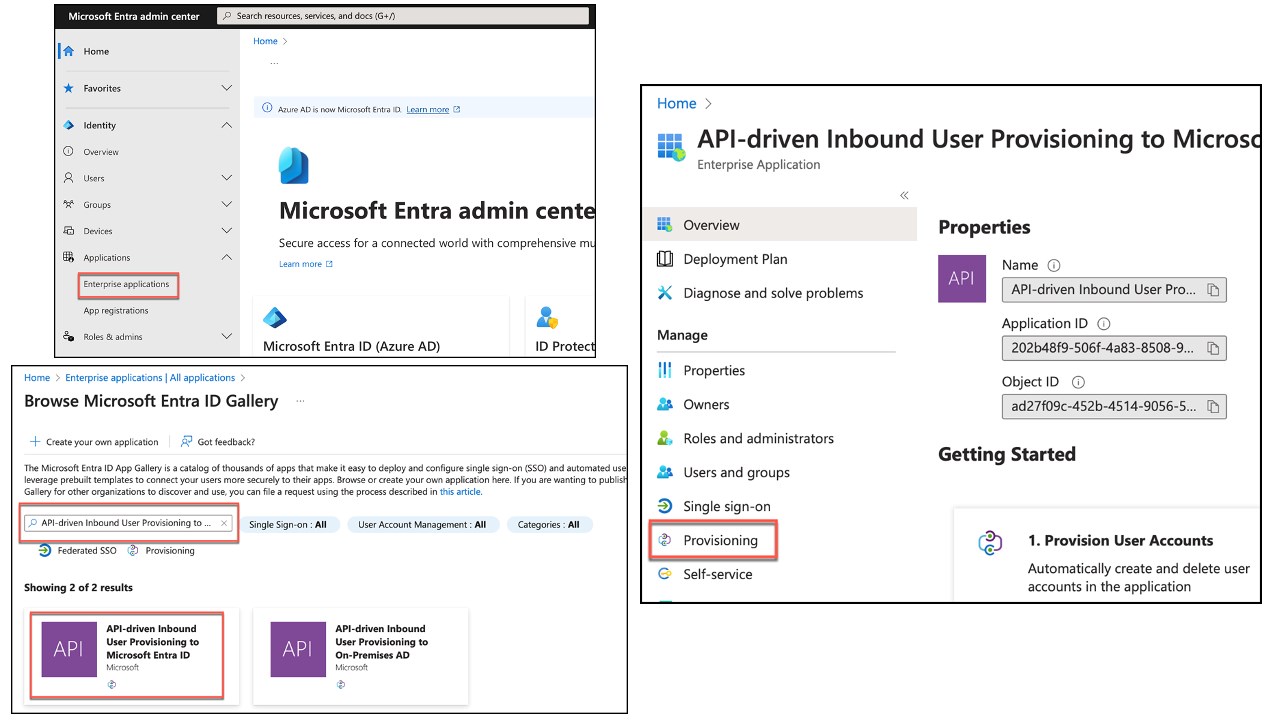
Task: Expand the Devices section chevron
Action: click(x=226, y=231)
